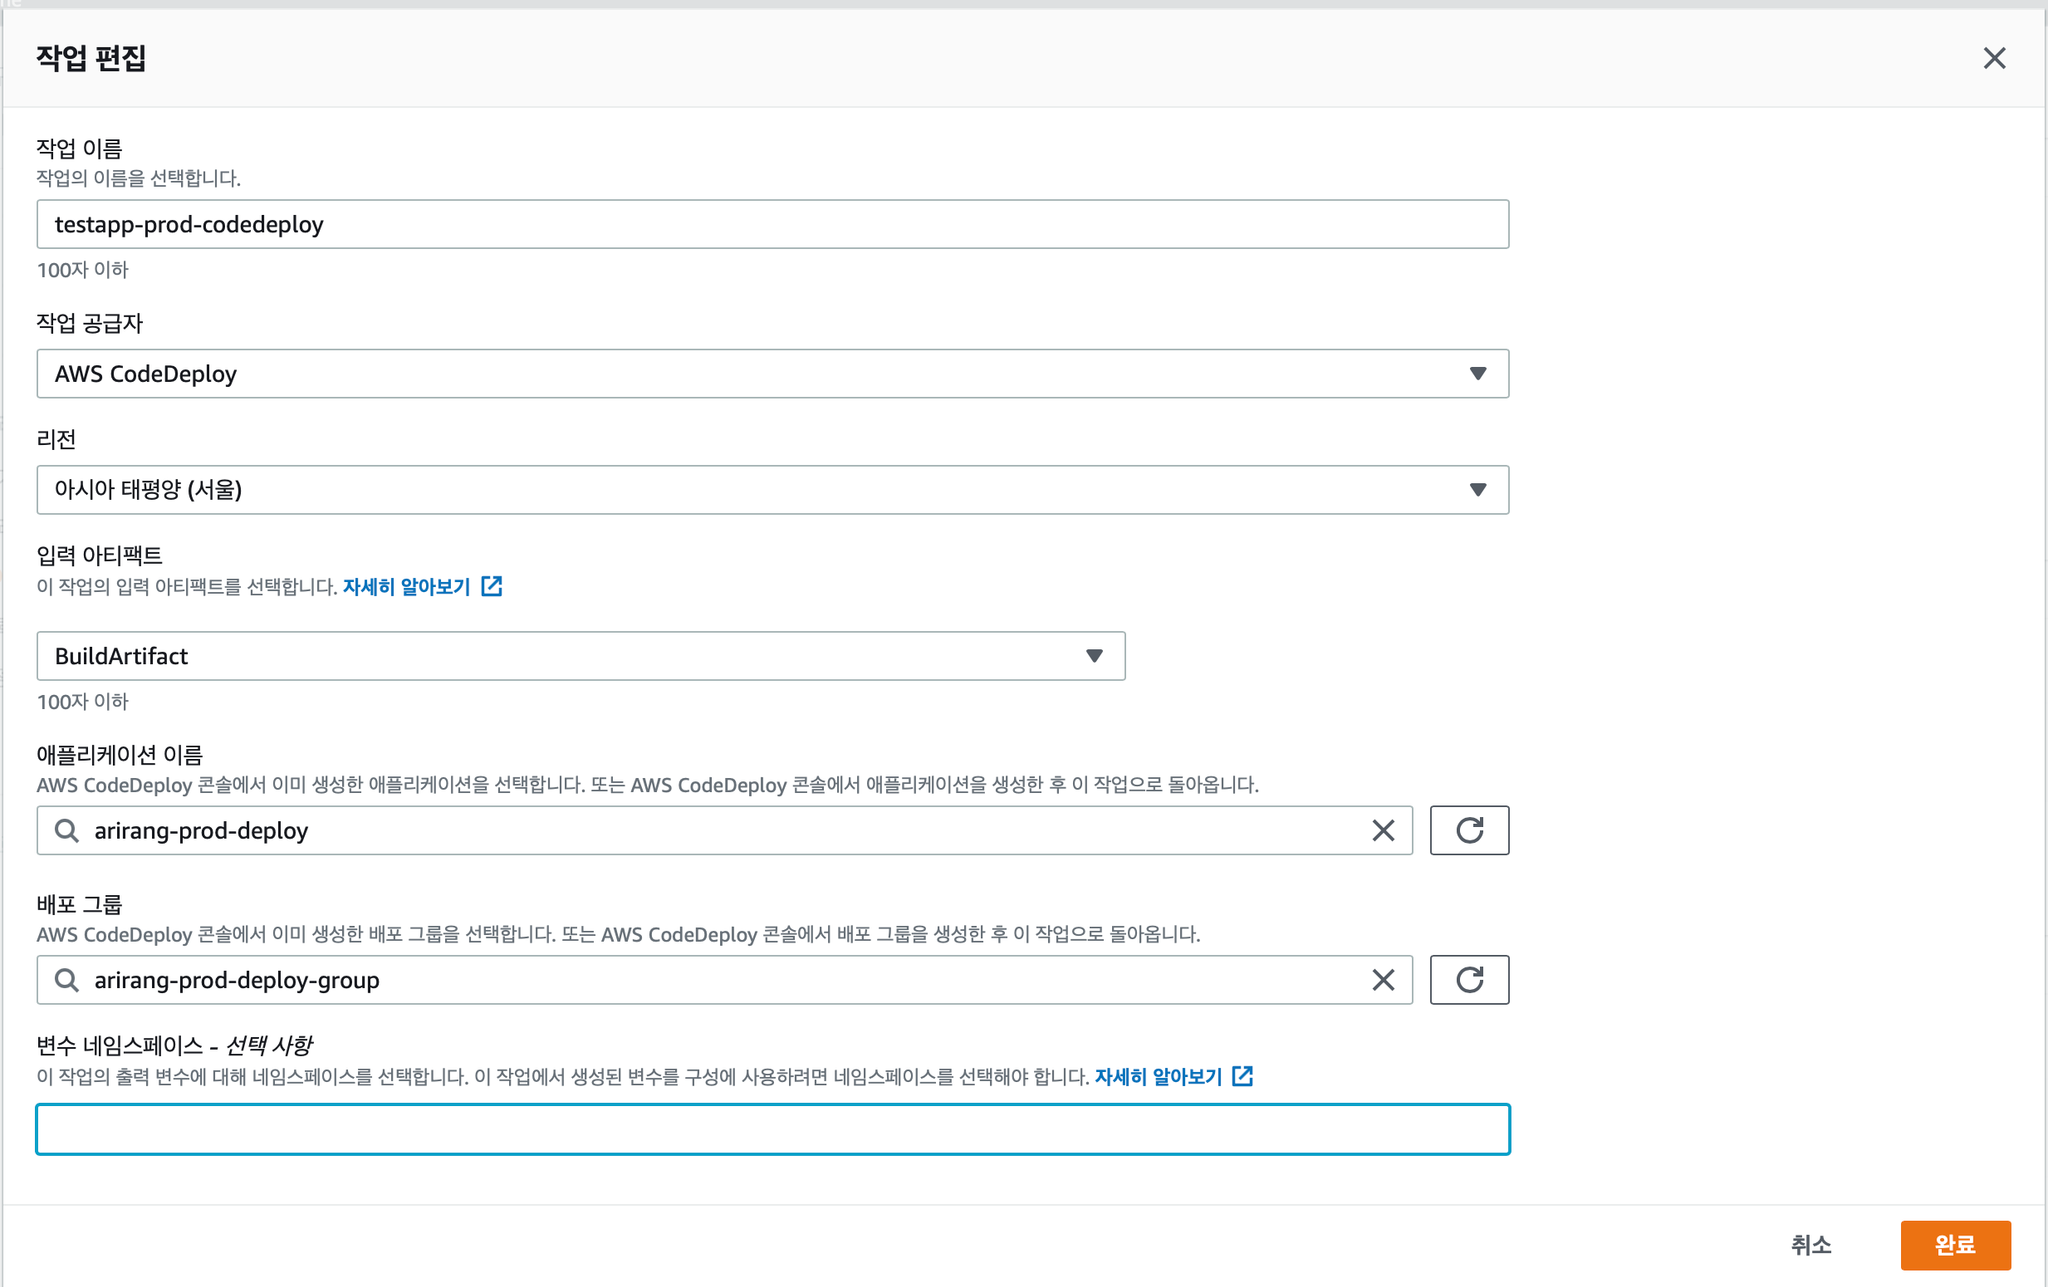The width and height of the screenshot is (2048, 1287).
Task: Click the 100자 이하 hint under 작업 이름
Action: click(x=82, y=270)
